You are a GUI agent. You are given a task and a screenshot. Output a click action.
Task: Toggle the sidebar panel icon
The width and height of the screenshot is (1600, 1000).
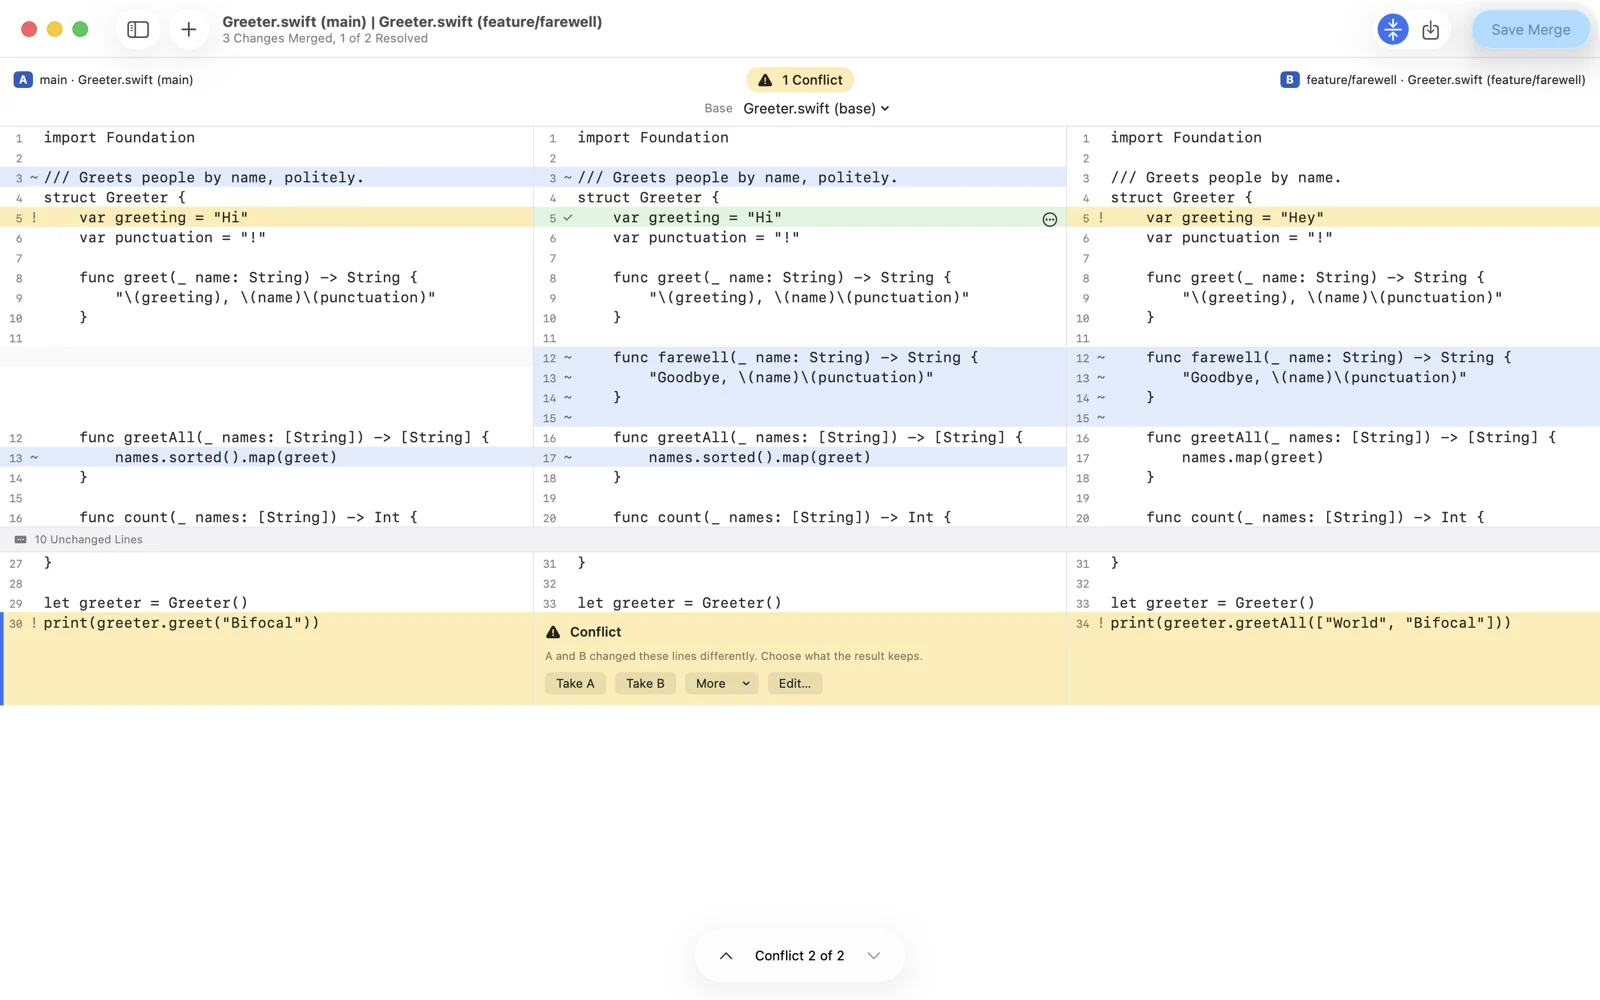(x=138, y=30)
